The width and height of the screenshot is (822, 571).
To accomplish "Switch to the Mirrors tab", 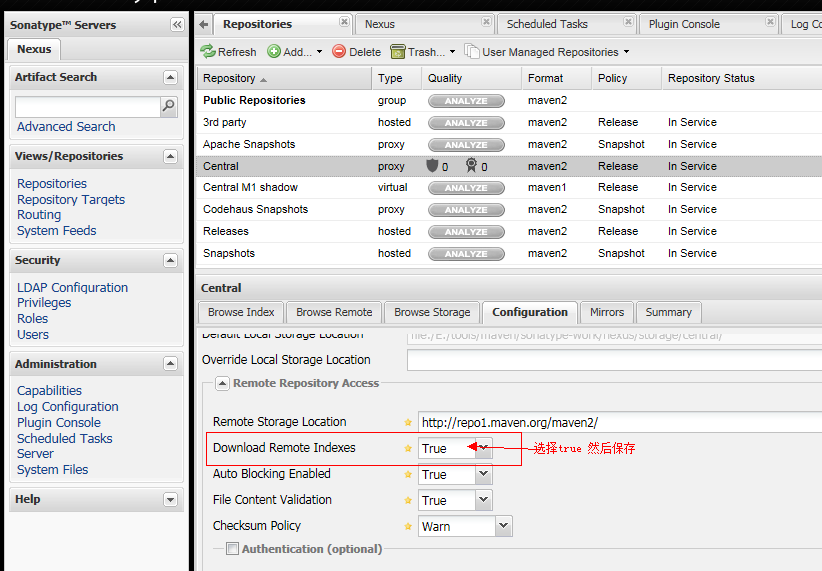I will [x=607, y=312].
